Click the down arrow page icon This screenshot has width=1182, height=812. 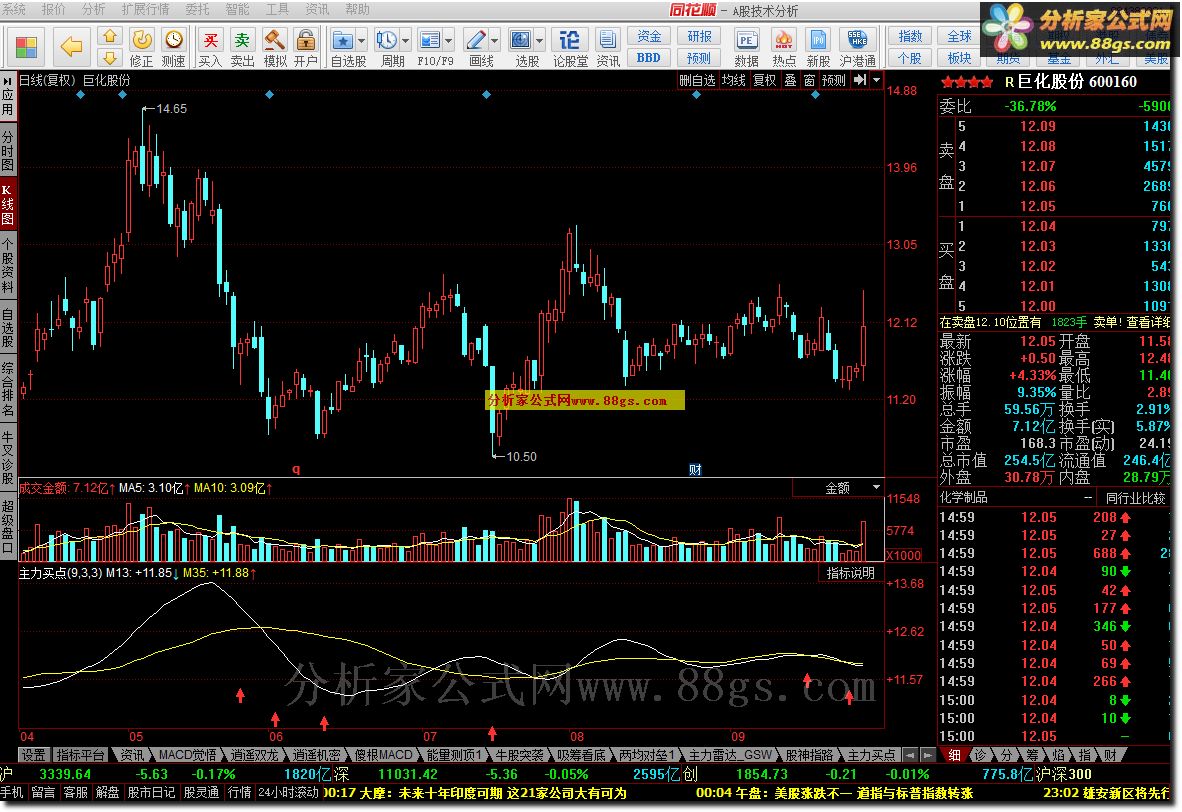pyautogui.click(x=110, y=57)
